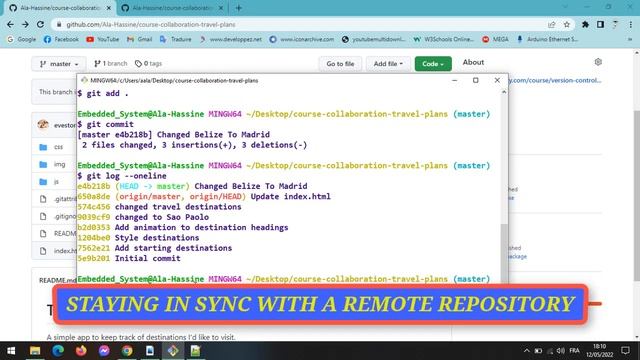Open Microsoft Edge from taskbar
640x360 pixels.
(x=58, y=351)
